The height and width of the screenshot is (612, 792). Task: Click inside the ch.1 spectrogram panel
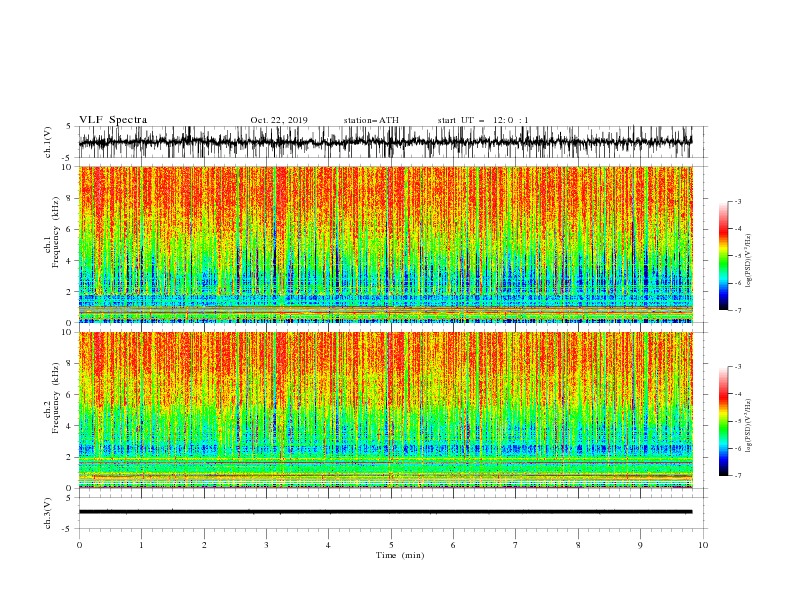click(385, 244)
